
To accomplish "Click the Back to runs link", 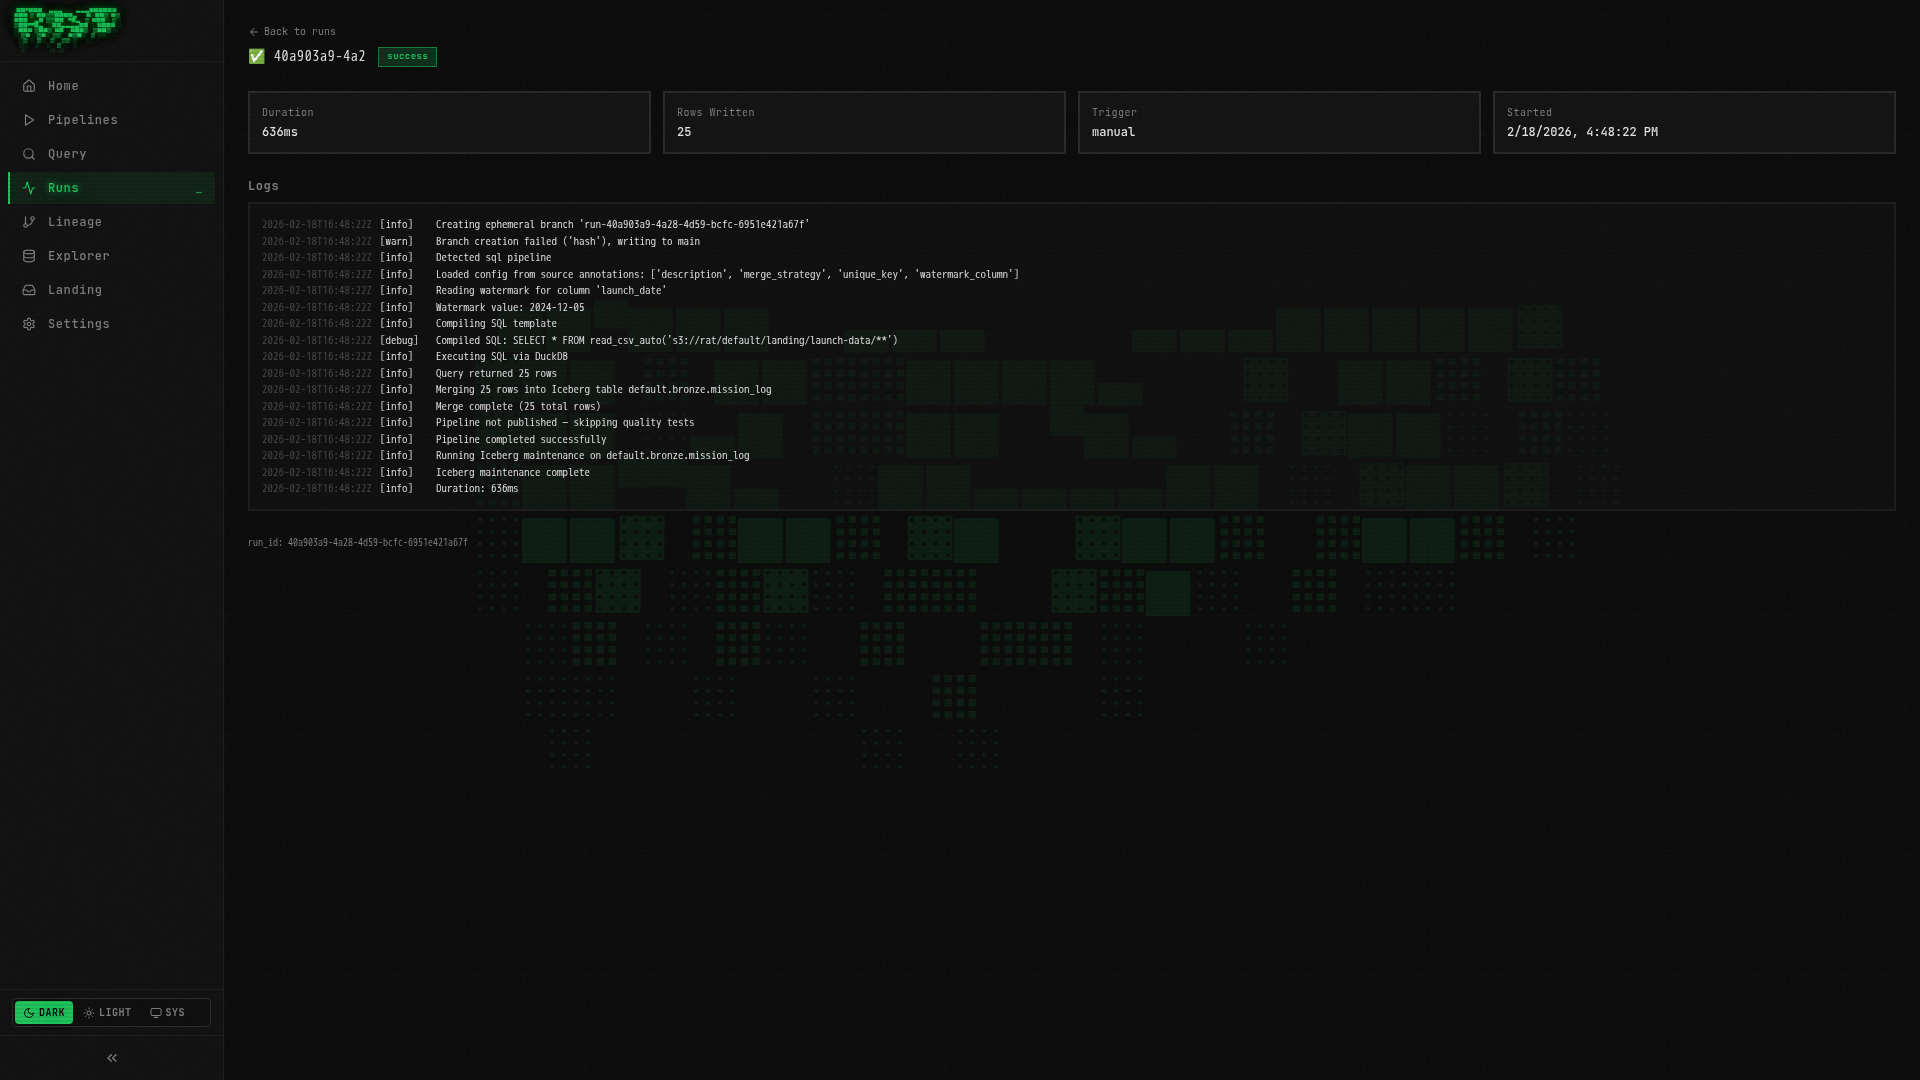I will (x=292, y=31).
